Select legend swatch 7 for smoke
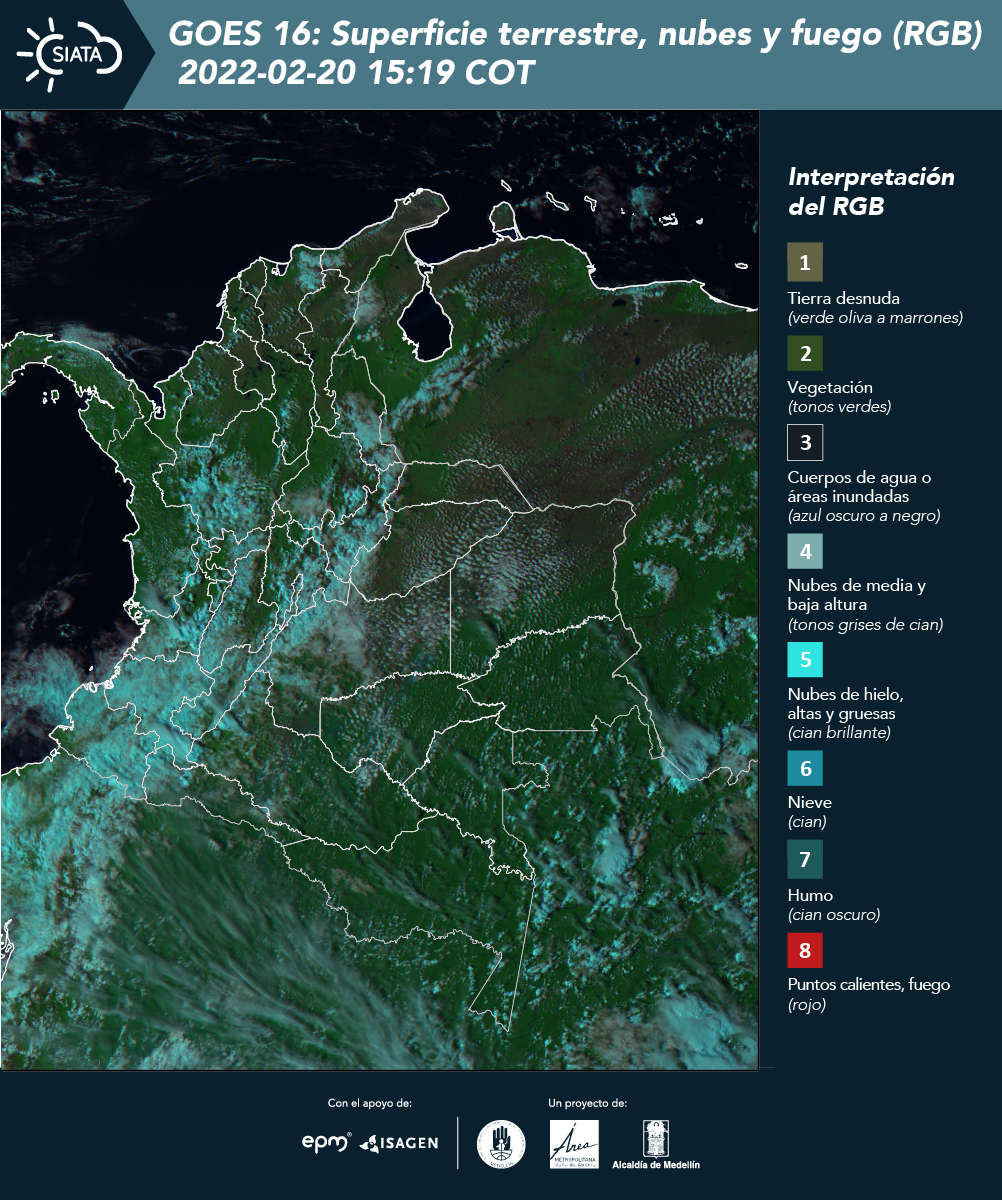The width and height of the screenshot is (1002, 1200). click(805, 859)
